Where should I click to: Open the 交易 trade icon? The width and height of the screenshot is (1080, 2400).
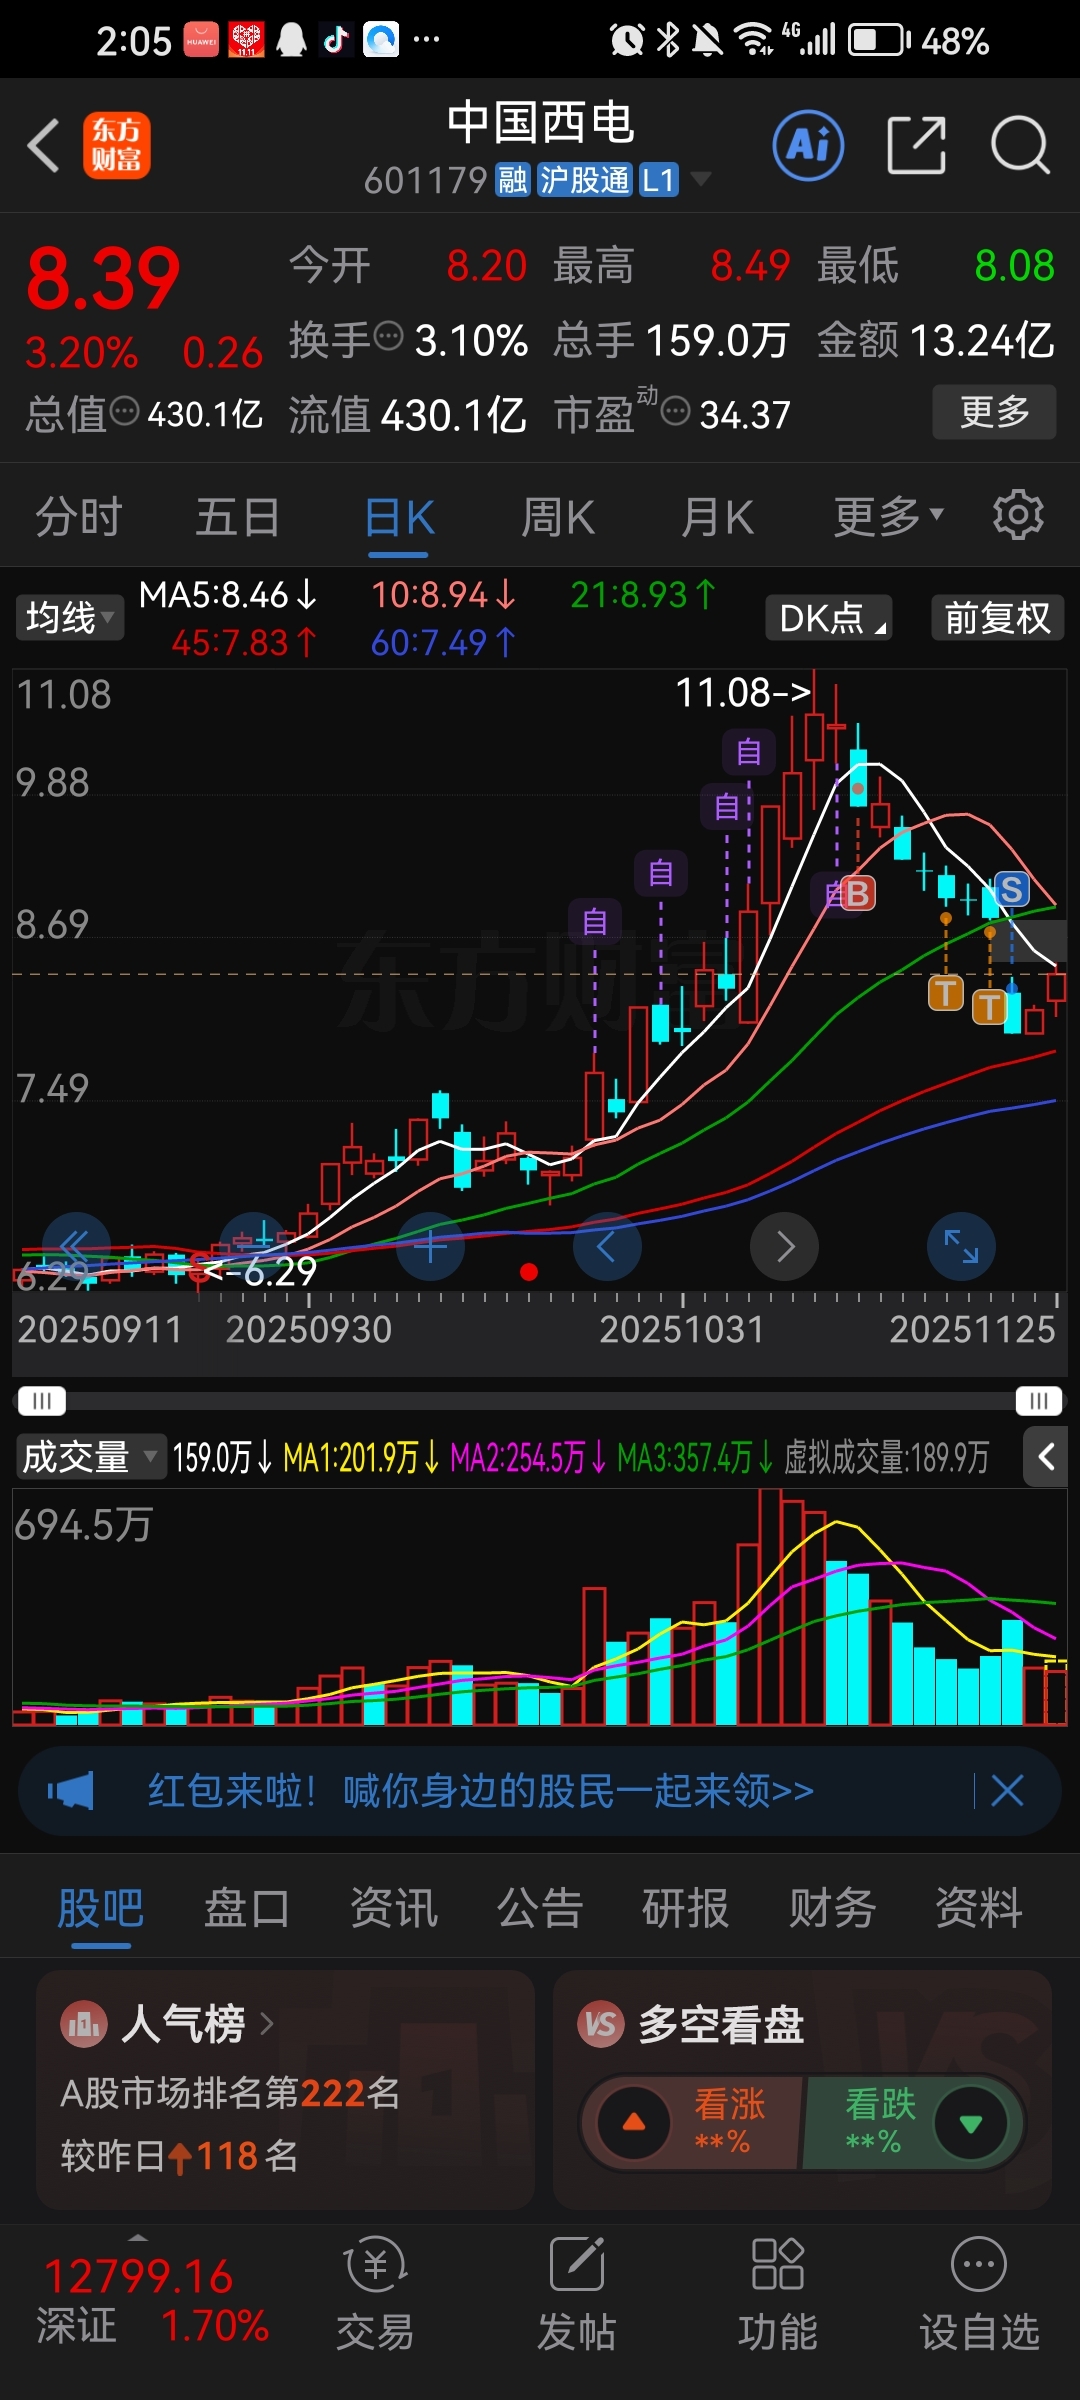(375, 2294)
